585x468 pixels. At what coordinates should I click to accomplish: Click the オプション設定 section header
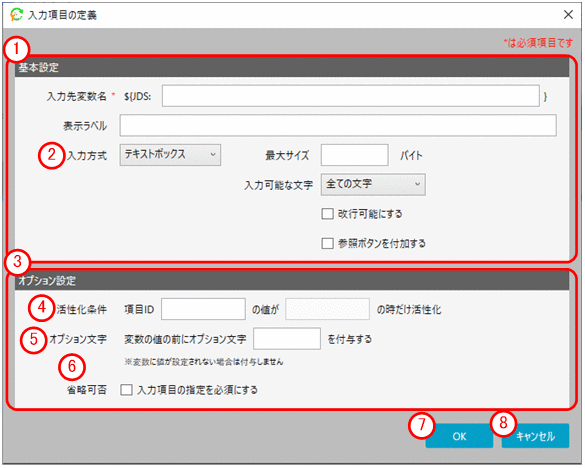click(292, 280)
